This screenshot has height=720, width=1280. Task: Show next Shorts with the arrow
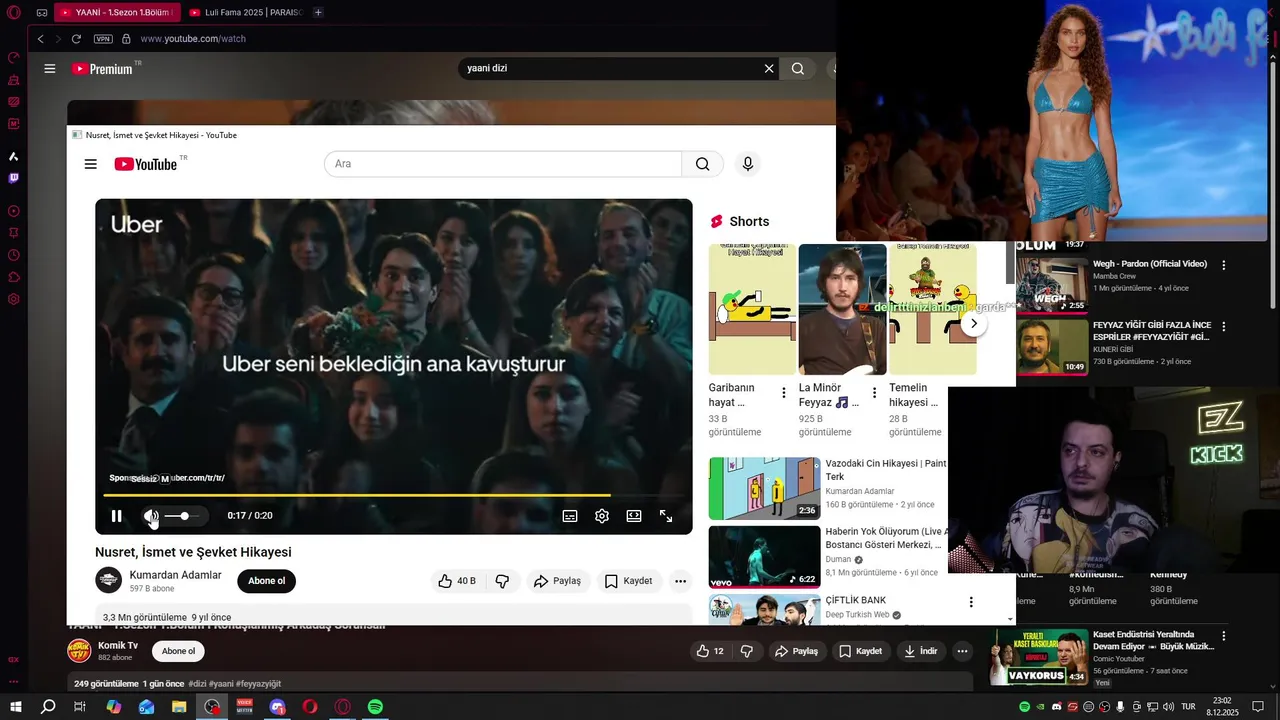point(973,324)
